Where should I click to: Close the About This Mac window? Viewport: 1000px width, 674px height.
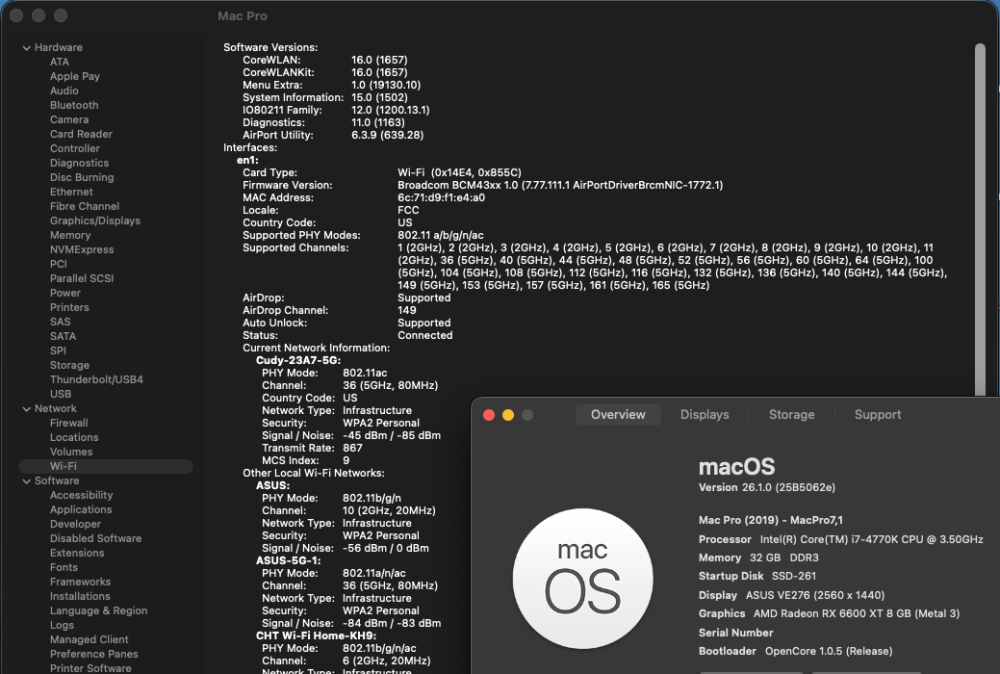coord(489,415)
